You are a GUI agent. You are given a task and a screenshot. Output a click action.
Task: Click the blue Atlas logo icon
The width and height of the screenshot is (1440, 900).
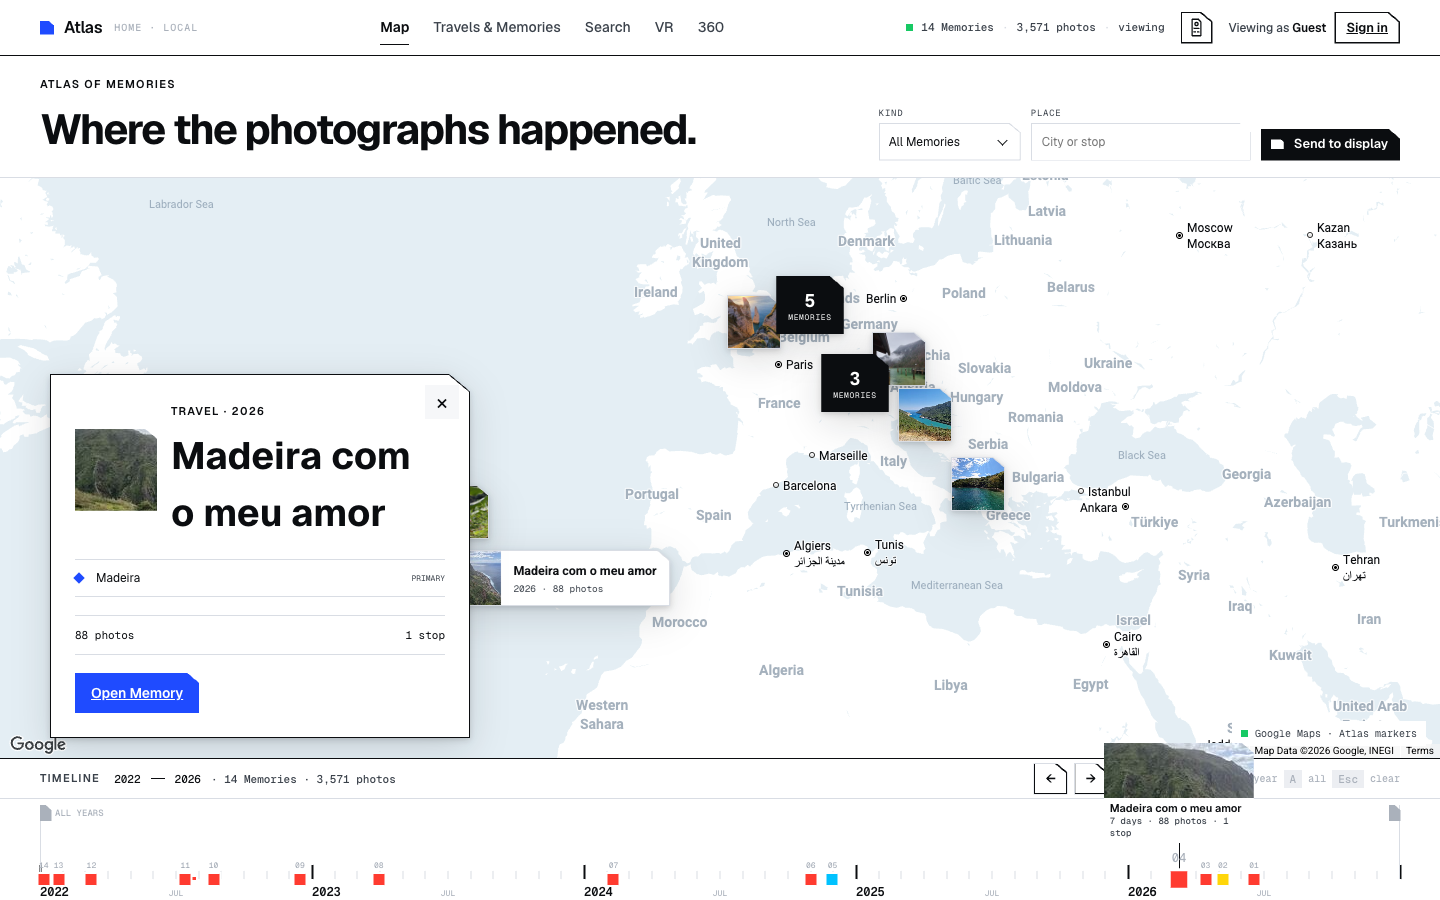point(47,28)
